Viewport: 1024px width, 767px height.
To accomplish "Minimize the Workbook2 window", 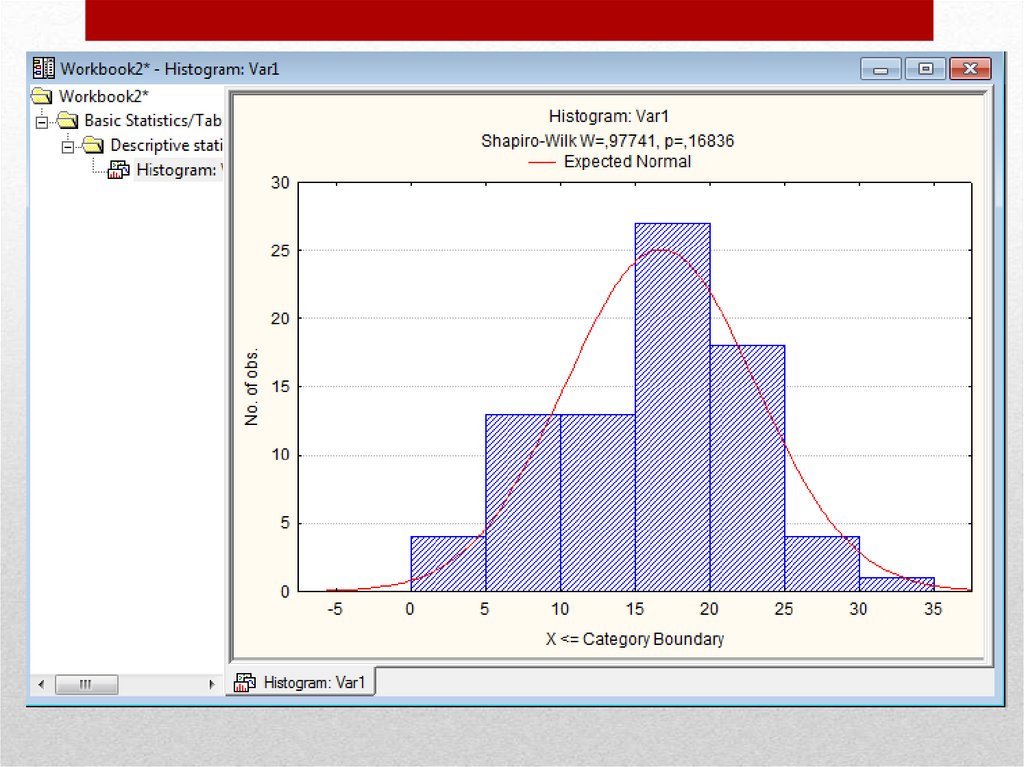I will coord(881,69).
